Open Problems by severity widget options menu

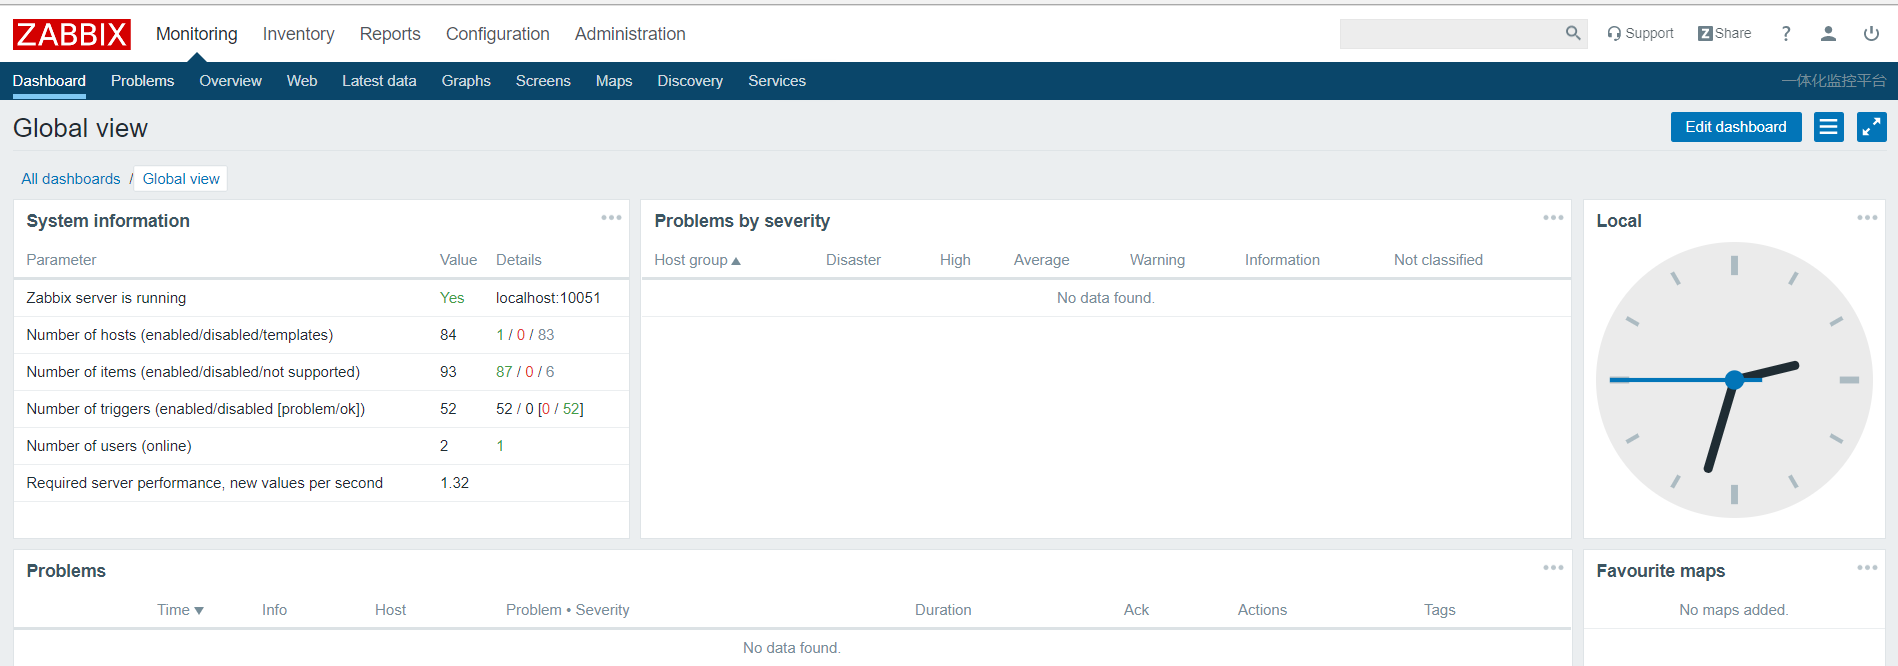(x=1552, y=218)
